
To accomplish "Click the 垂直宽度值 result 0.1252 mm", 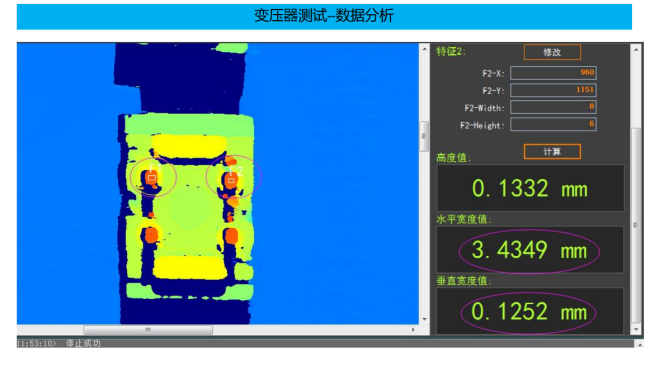I will [x=530, y=311].
